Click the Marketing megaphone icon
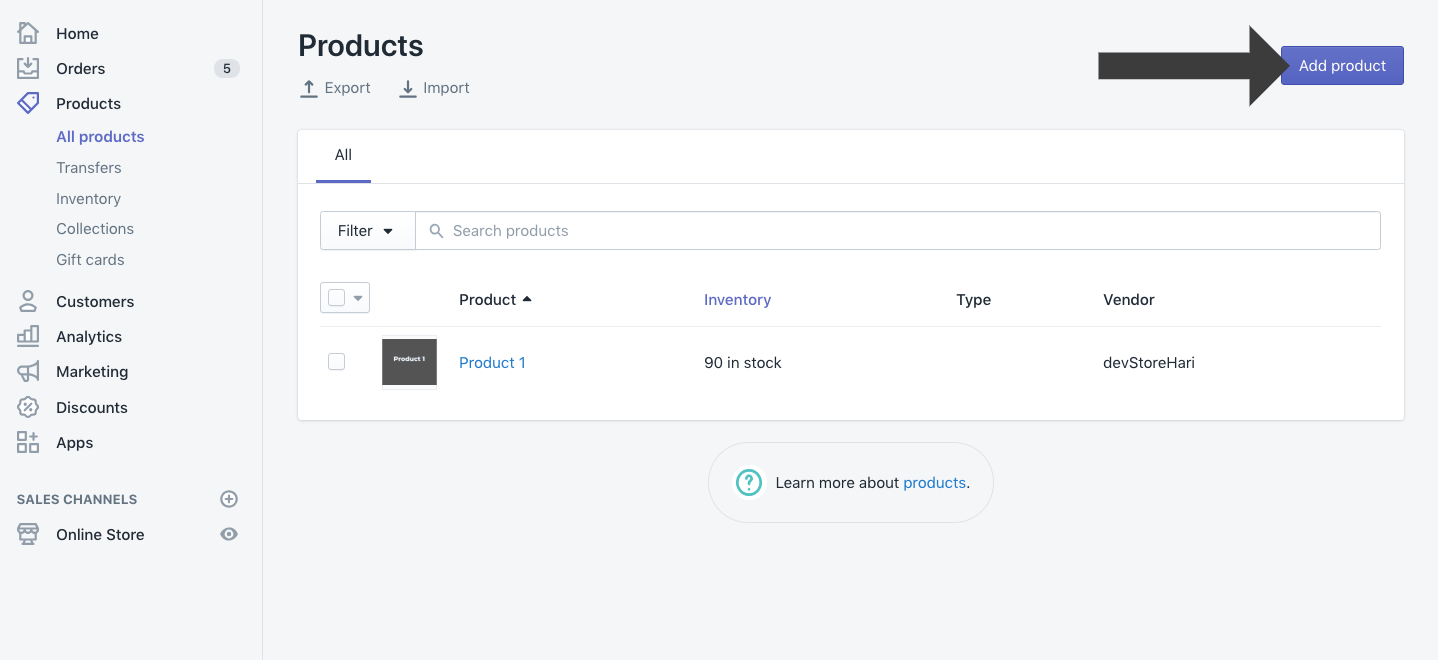The height and width of the screenshot is (660, 1438). (x=28, y=371)
